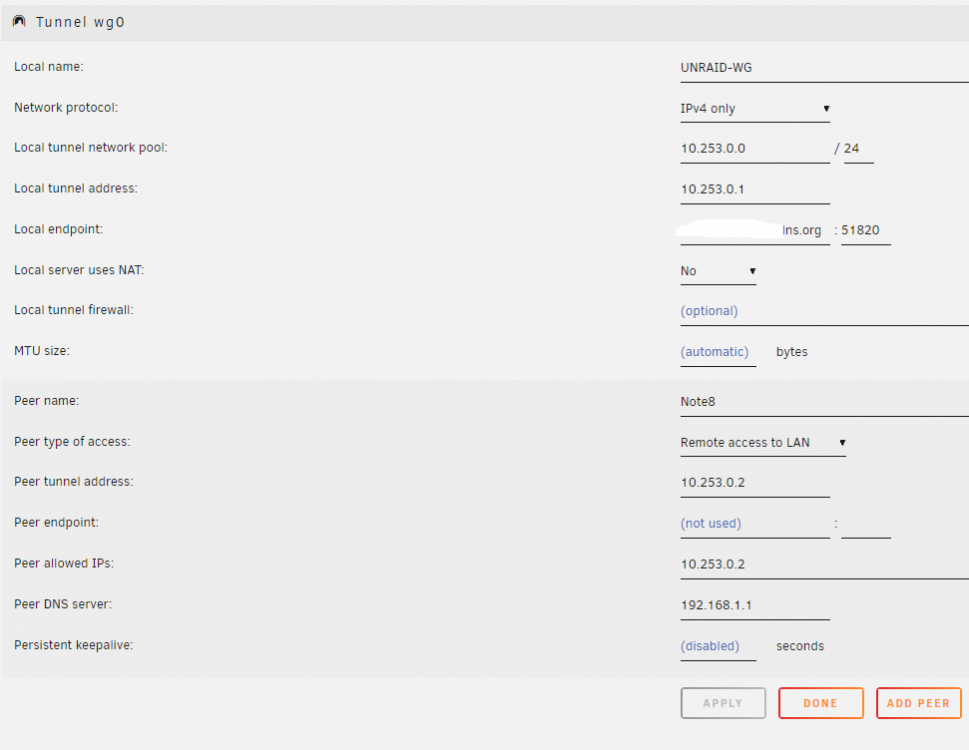Click the Local name label
Viewport: 969px width, 750px height.
(49, 67)
